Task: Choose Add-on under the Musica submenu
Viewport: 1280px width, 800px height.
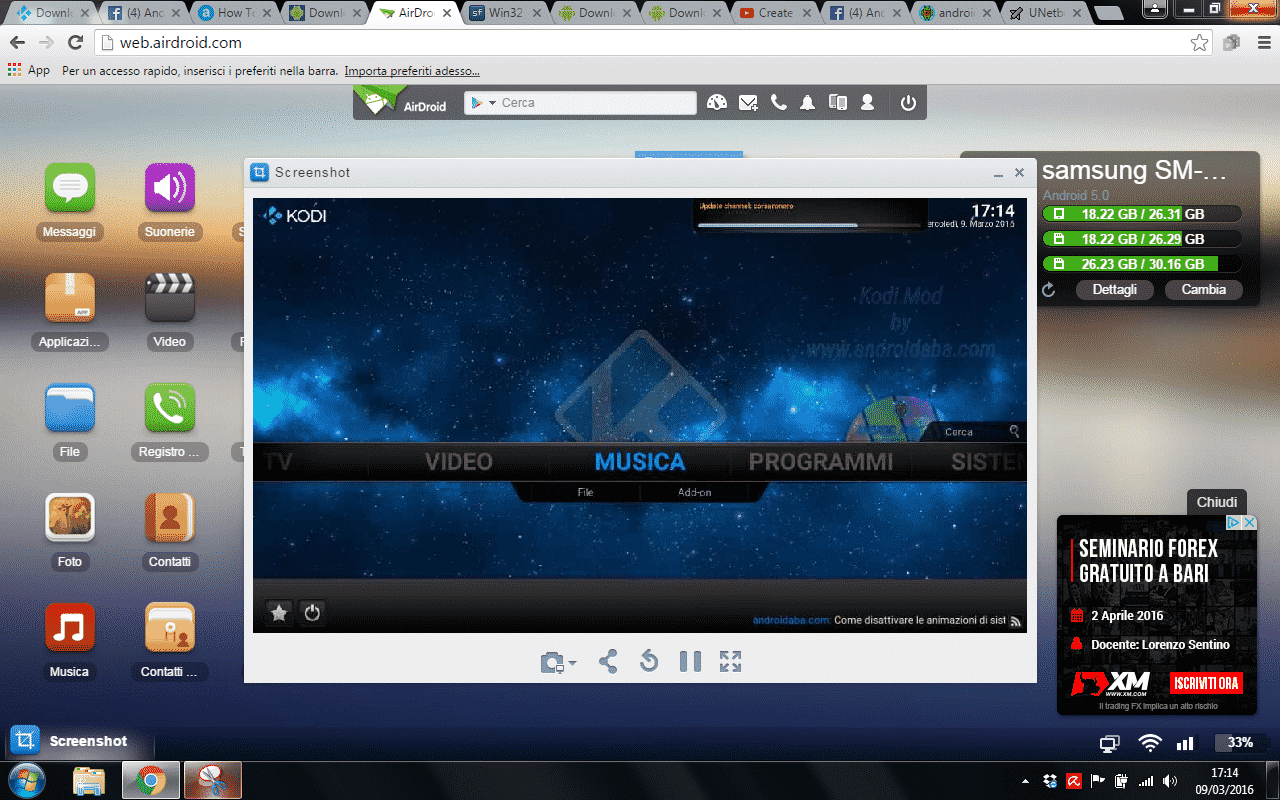Action: tap(695, 492)
